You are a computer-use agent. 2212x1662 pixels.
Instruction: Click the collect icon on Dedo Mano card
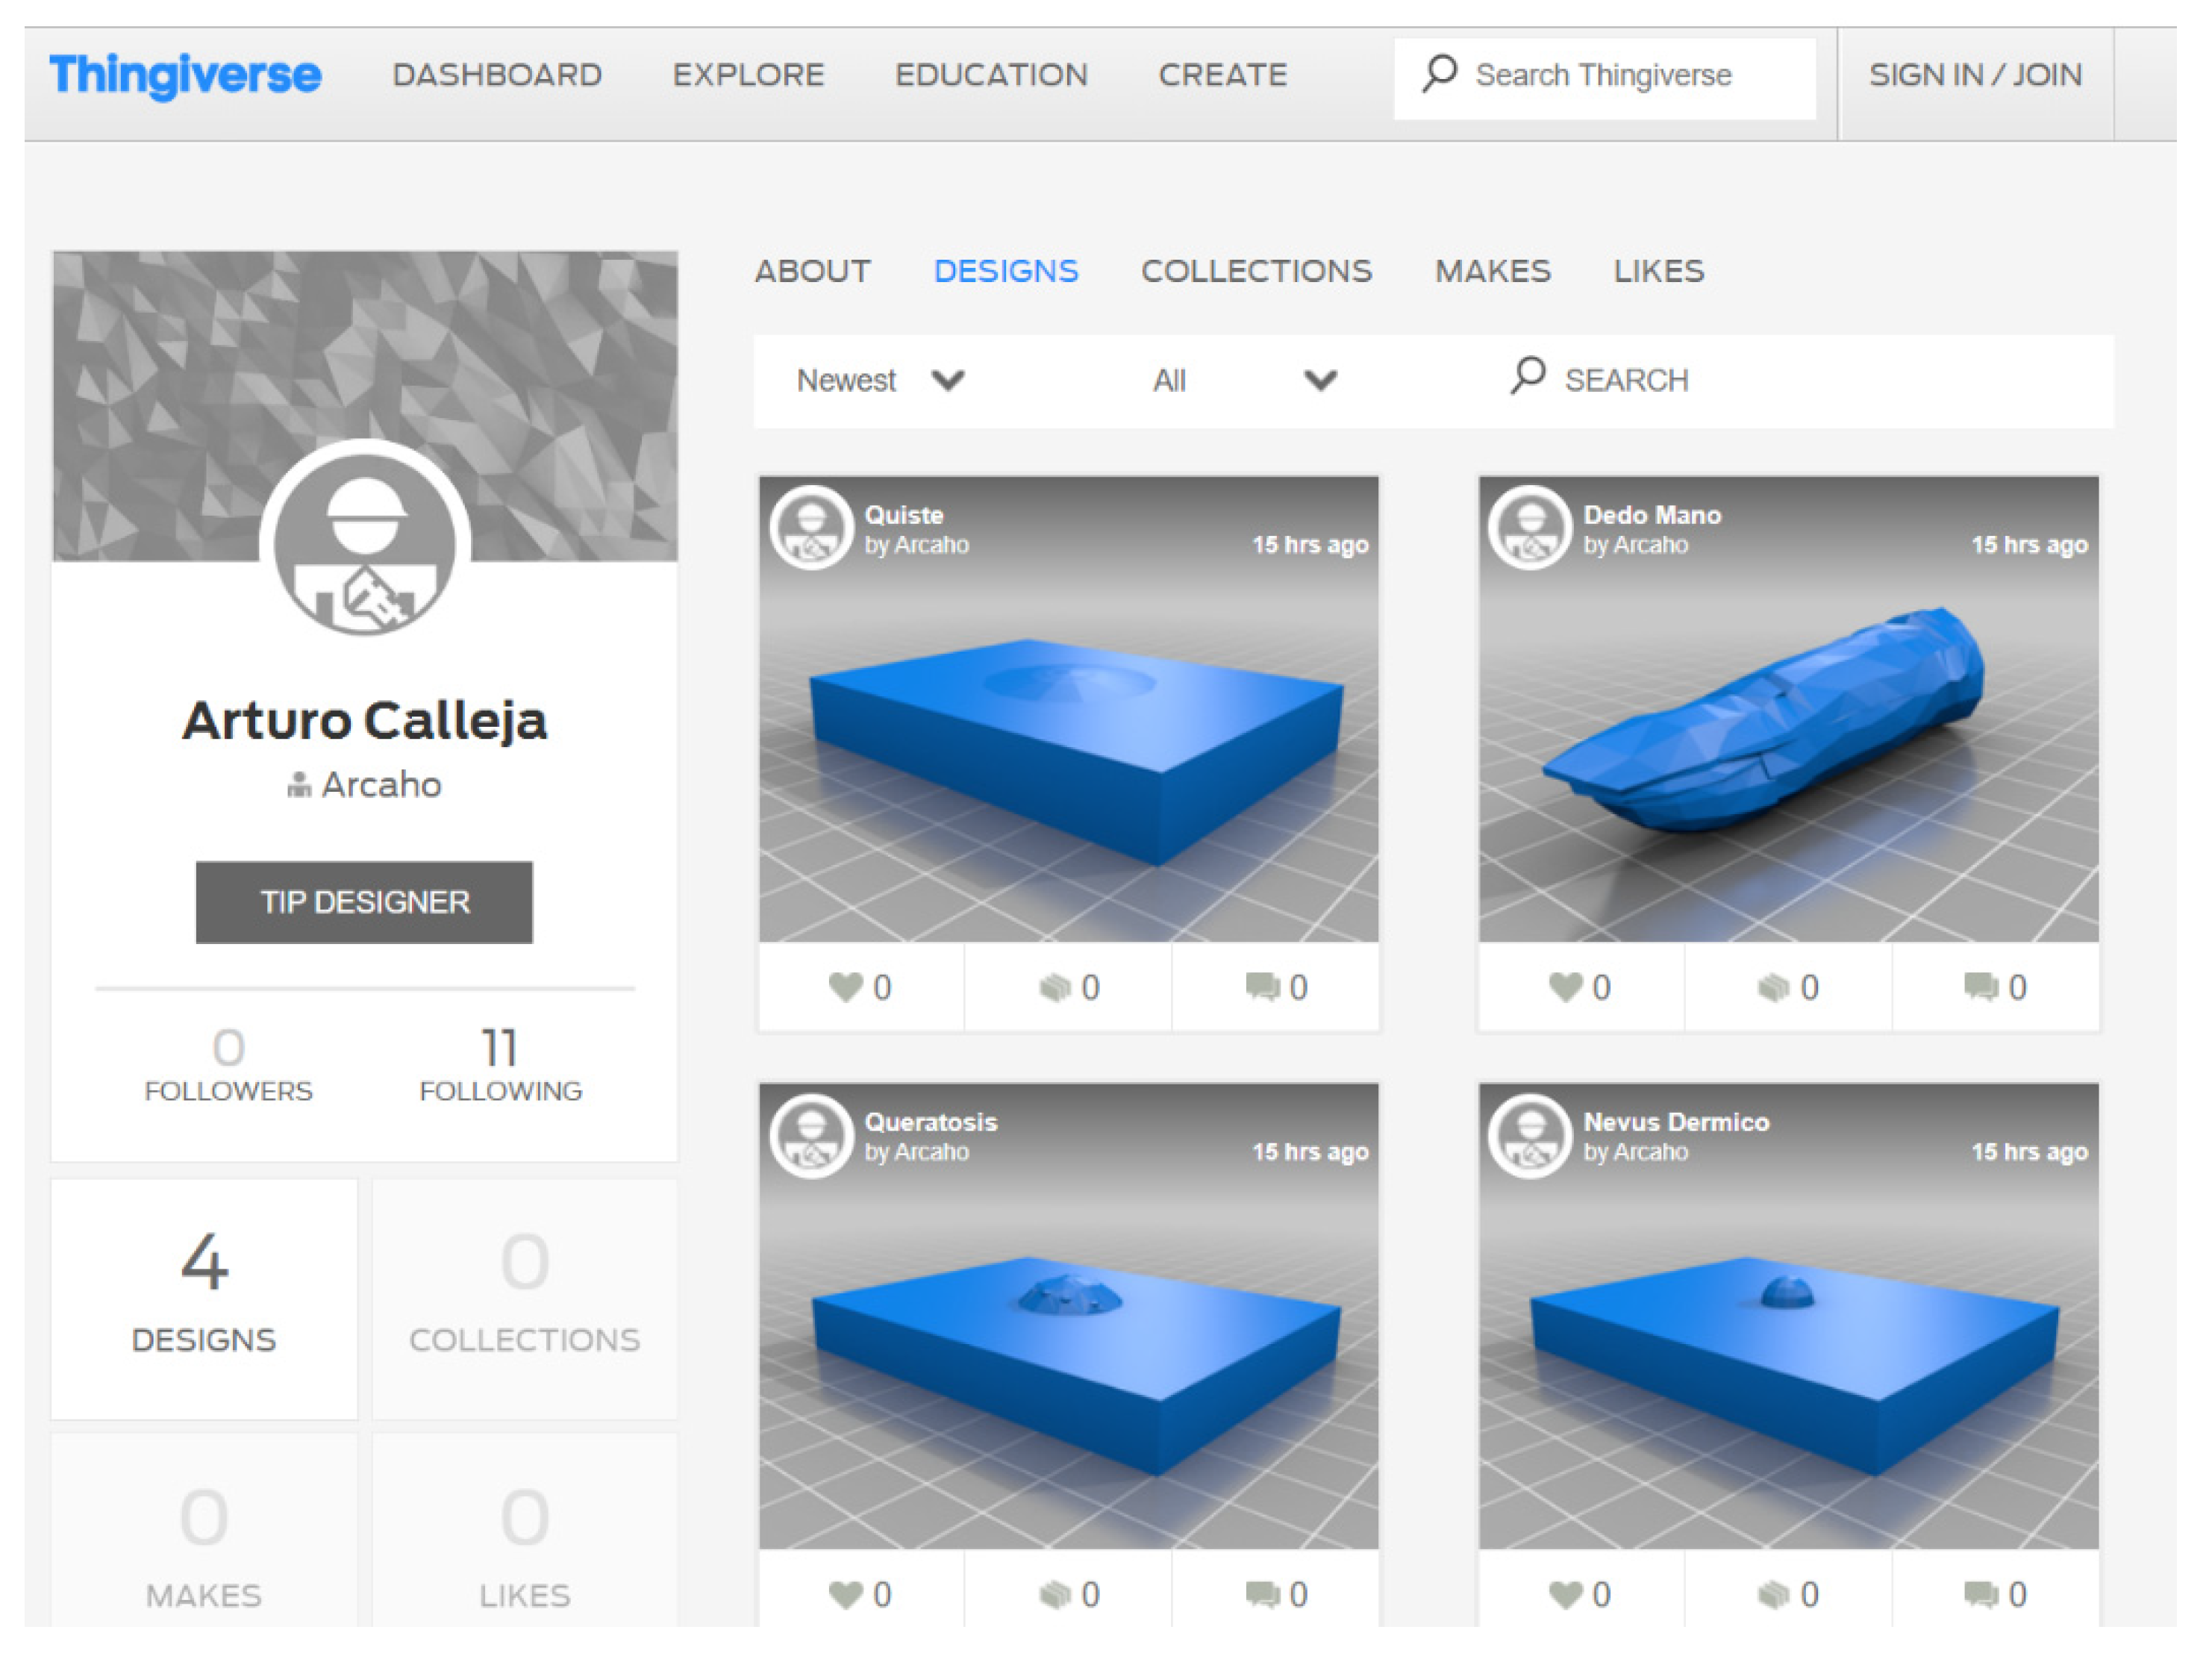point(1773,988)
